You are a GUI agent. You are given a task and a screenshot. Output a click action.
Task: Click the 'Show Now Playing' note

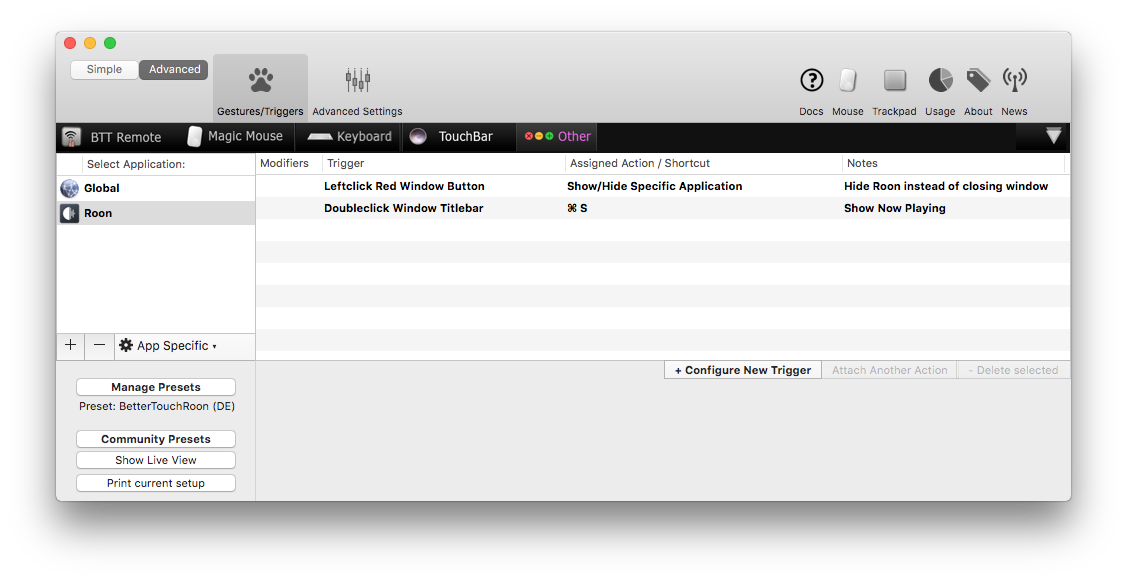coord(895,209)
